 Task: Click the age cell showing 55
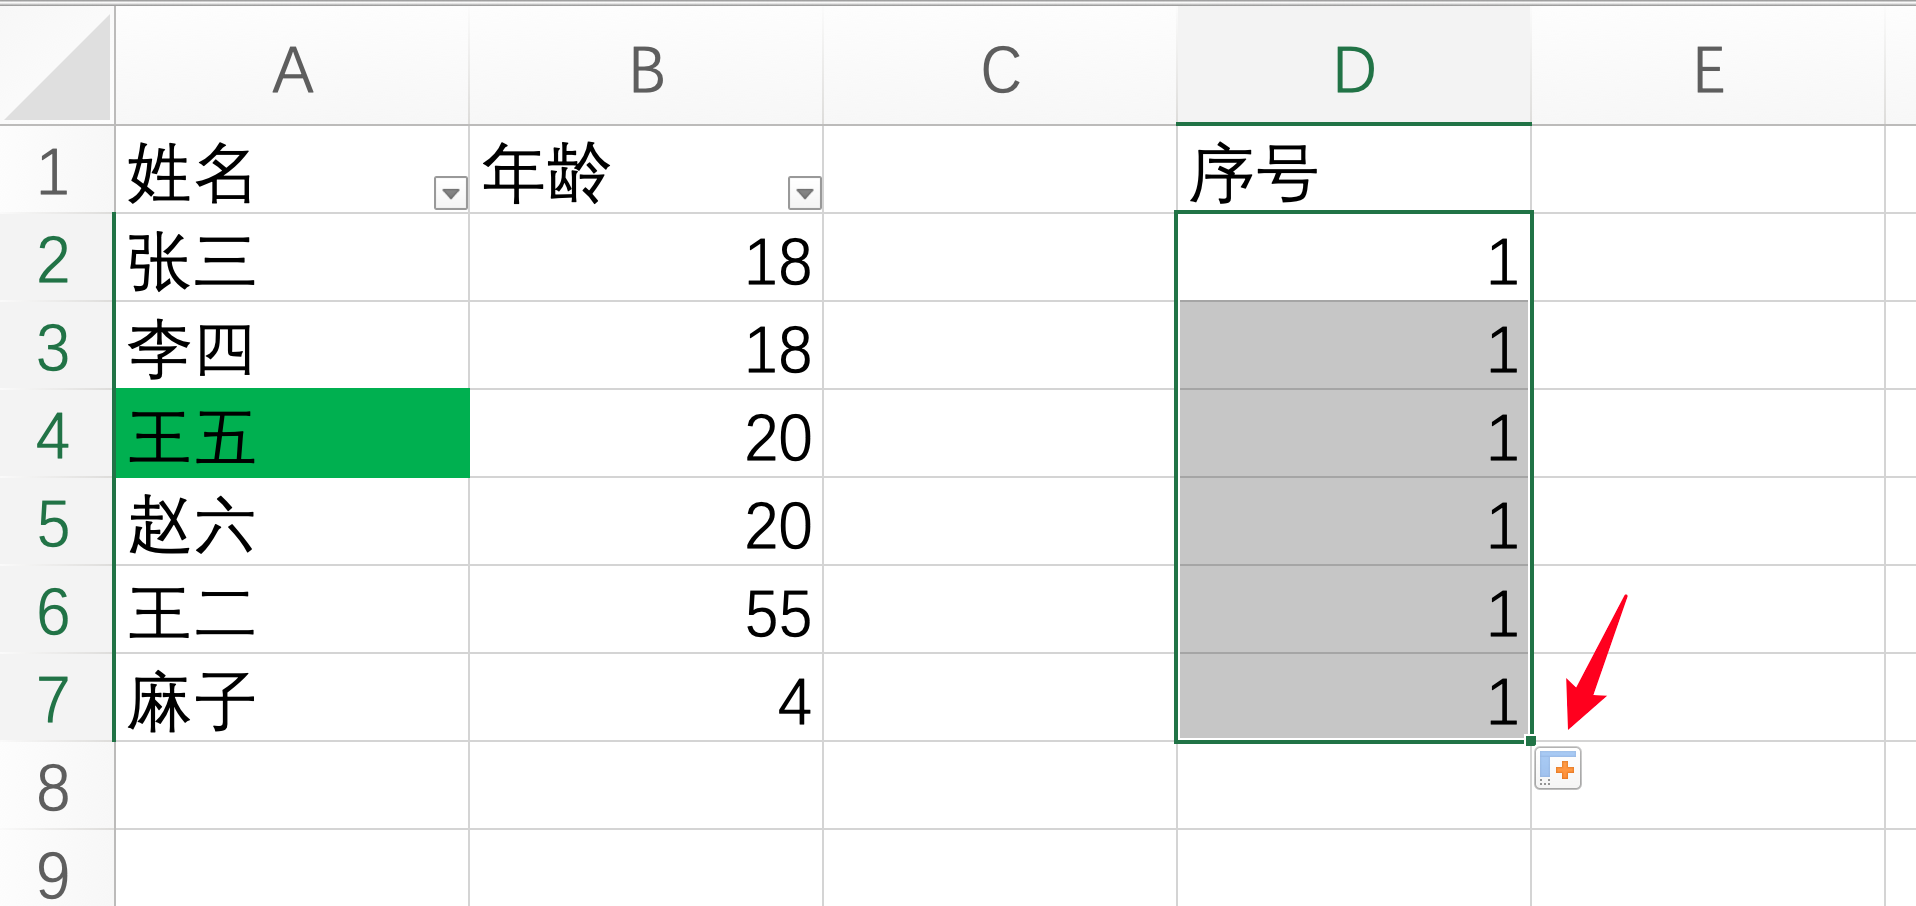(x=646, y=611)
